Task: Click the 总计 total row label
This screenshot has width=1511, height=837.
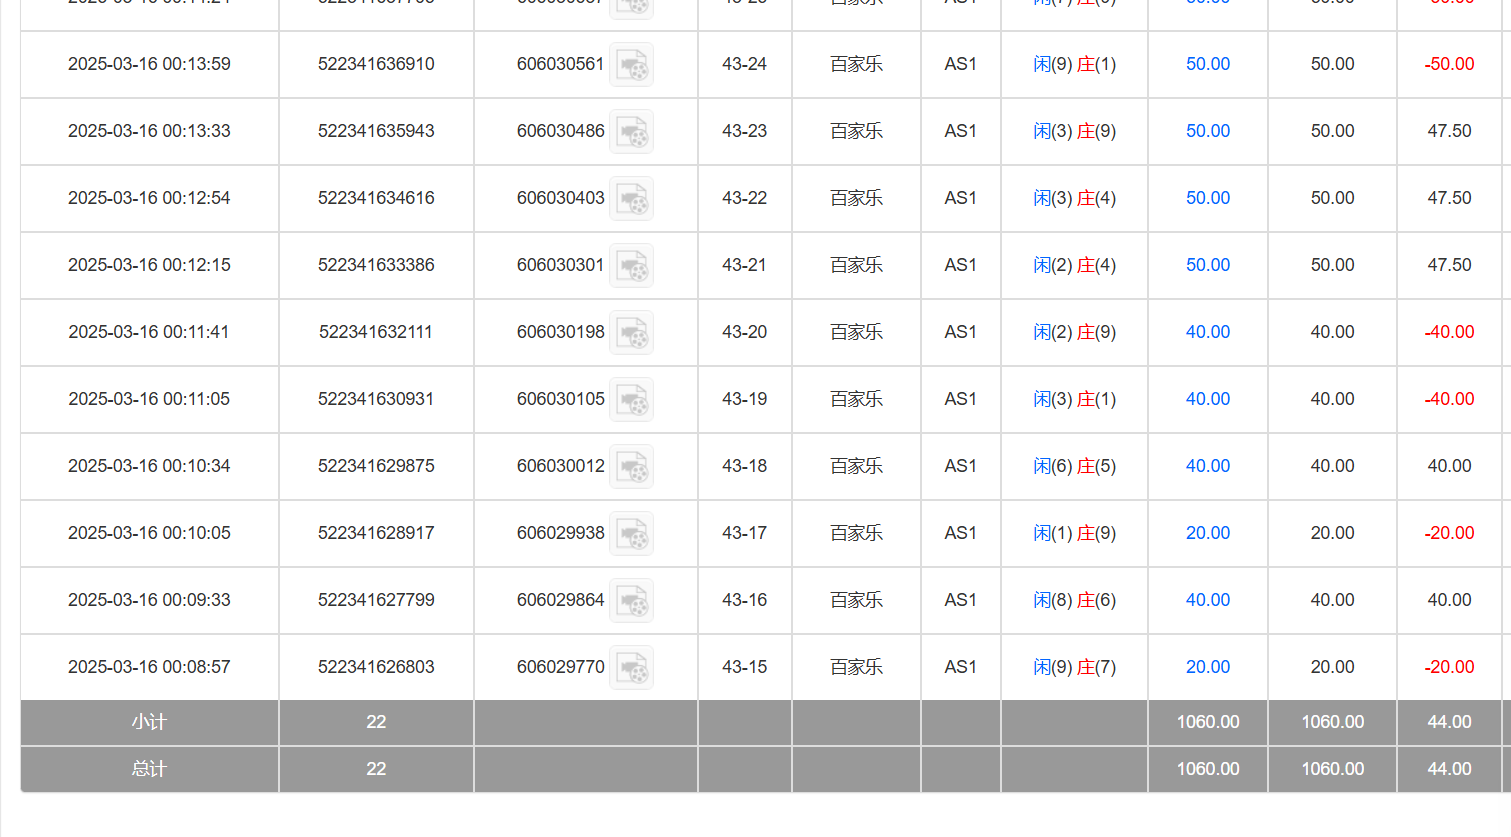Action: point(149,769)
